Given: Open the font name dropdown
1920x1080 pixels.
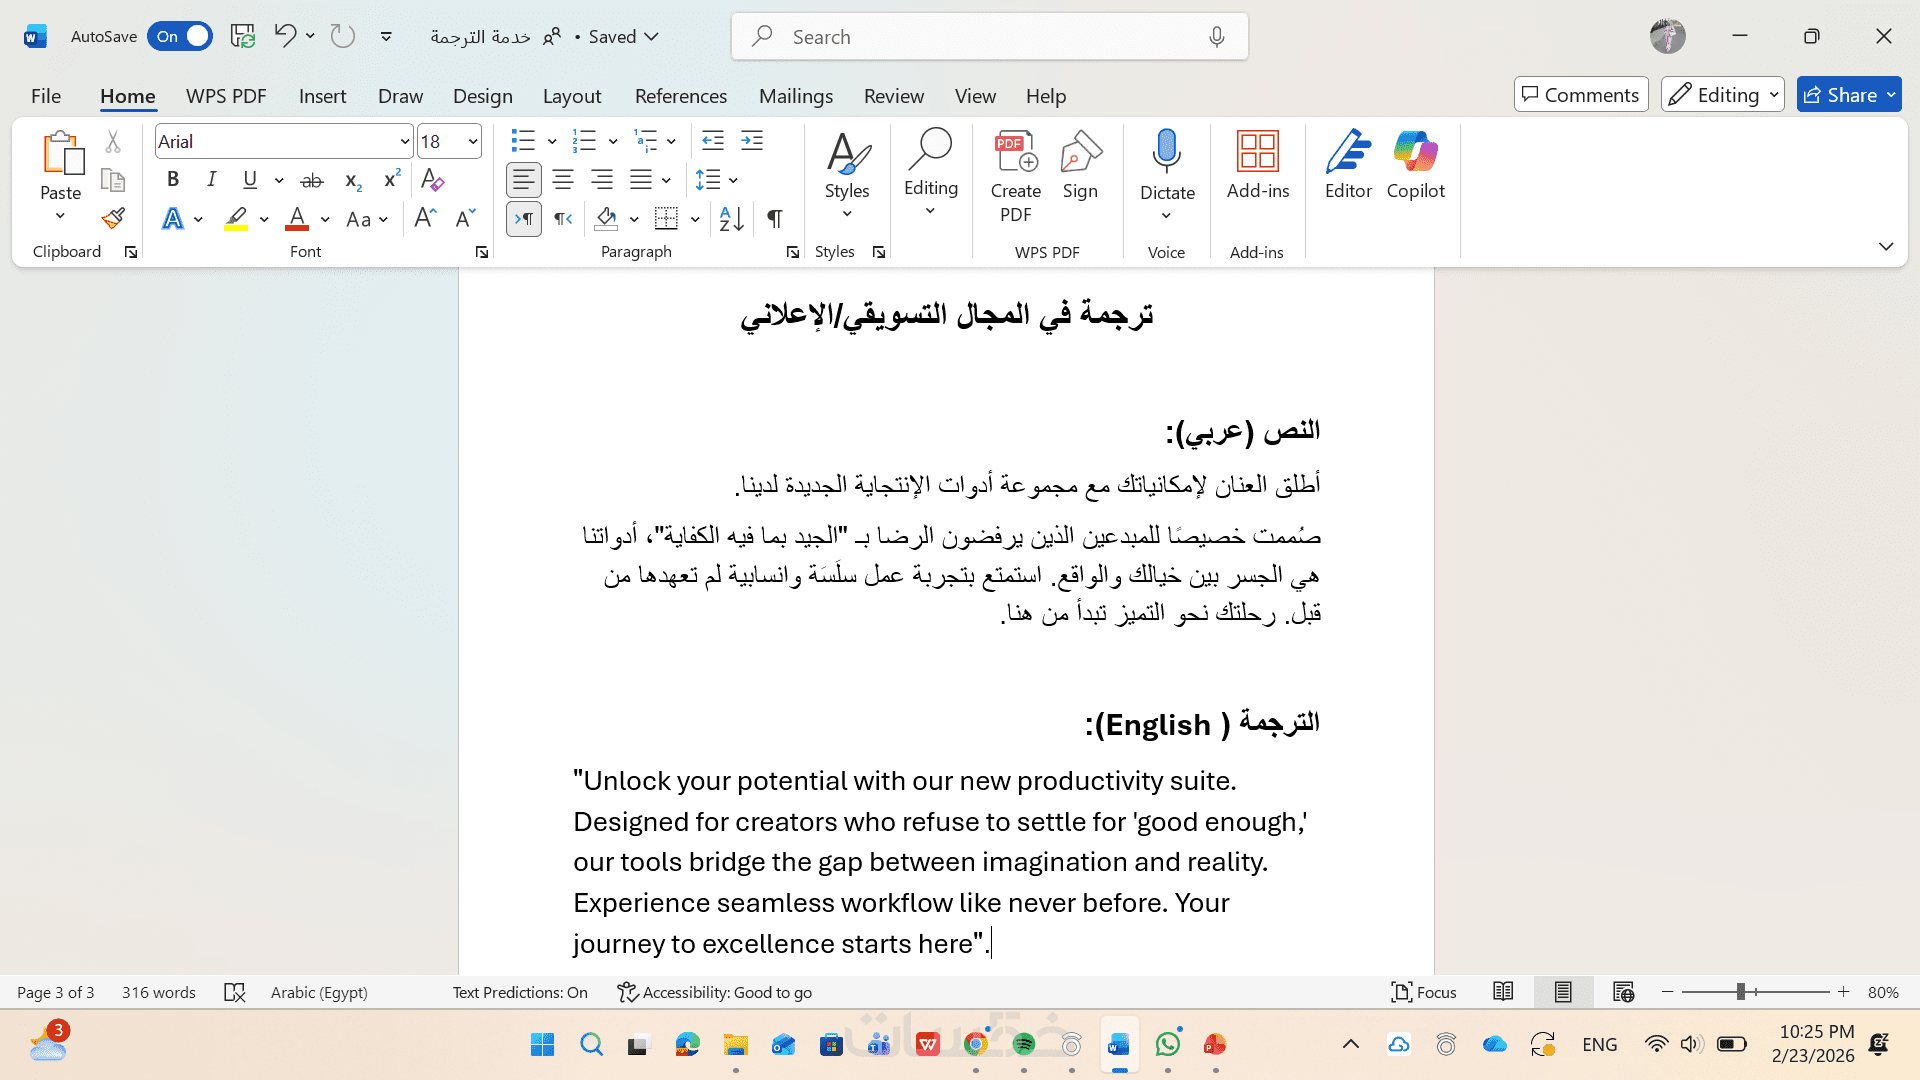Looking at the screenshot, I should tap(405, 142).
